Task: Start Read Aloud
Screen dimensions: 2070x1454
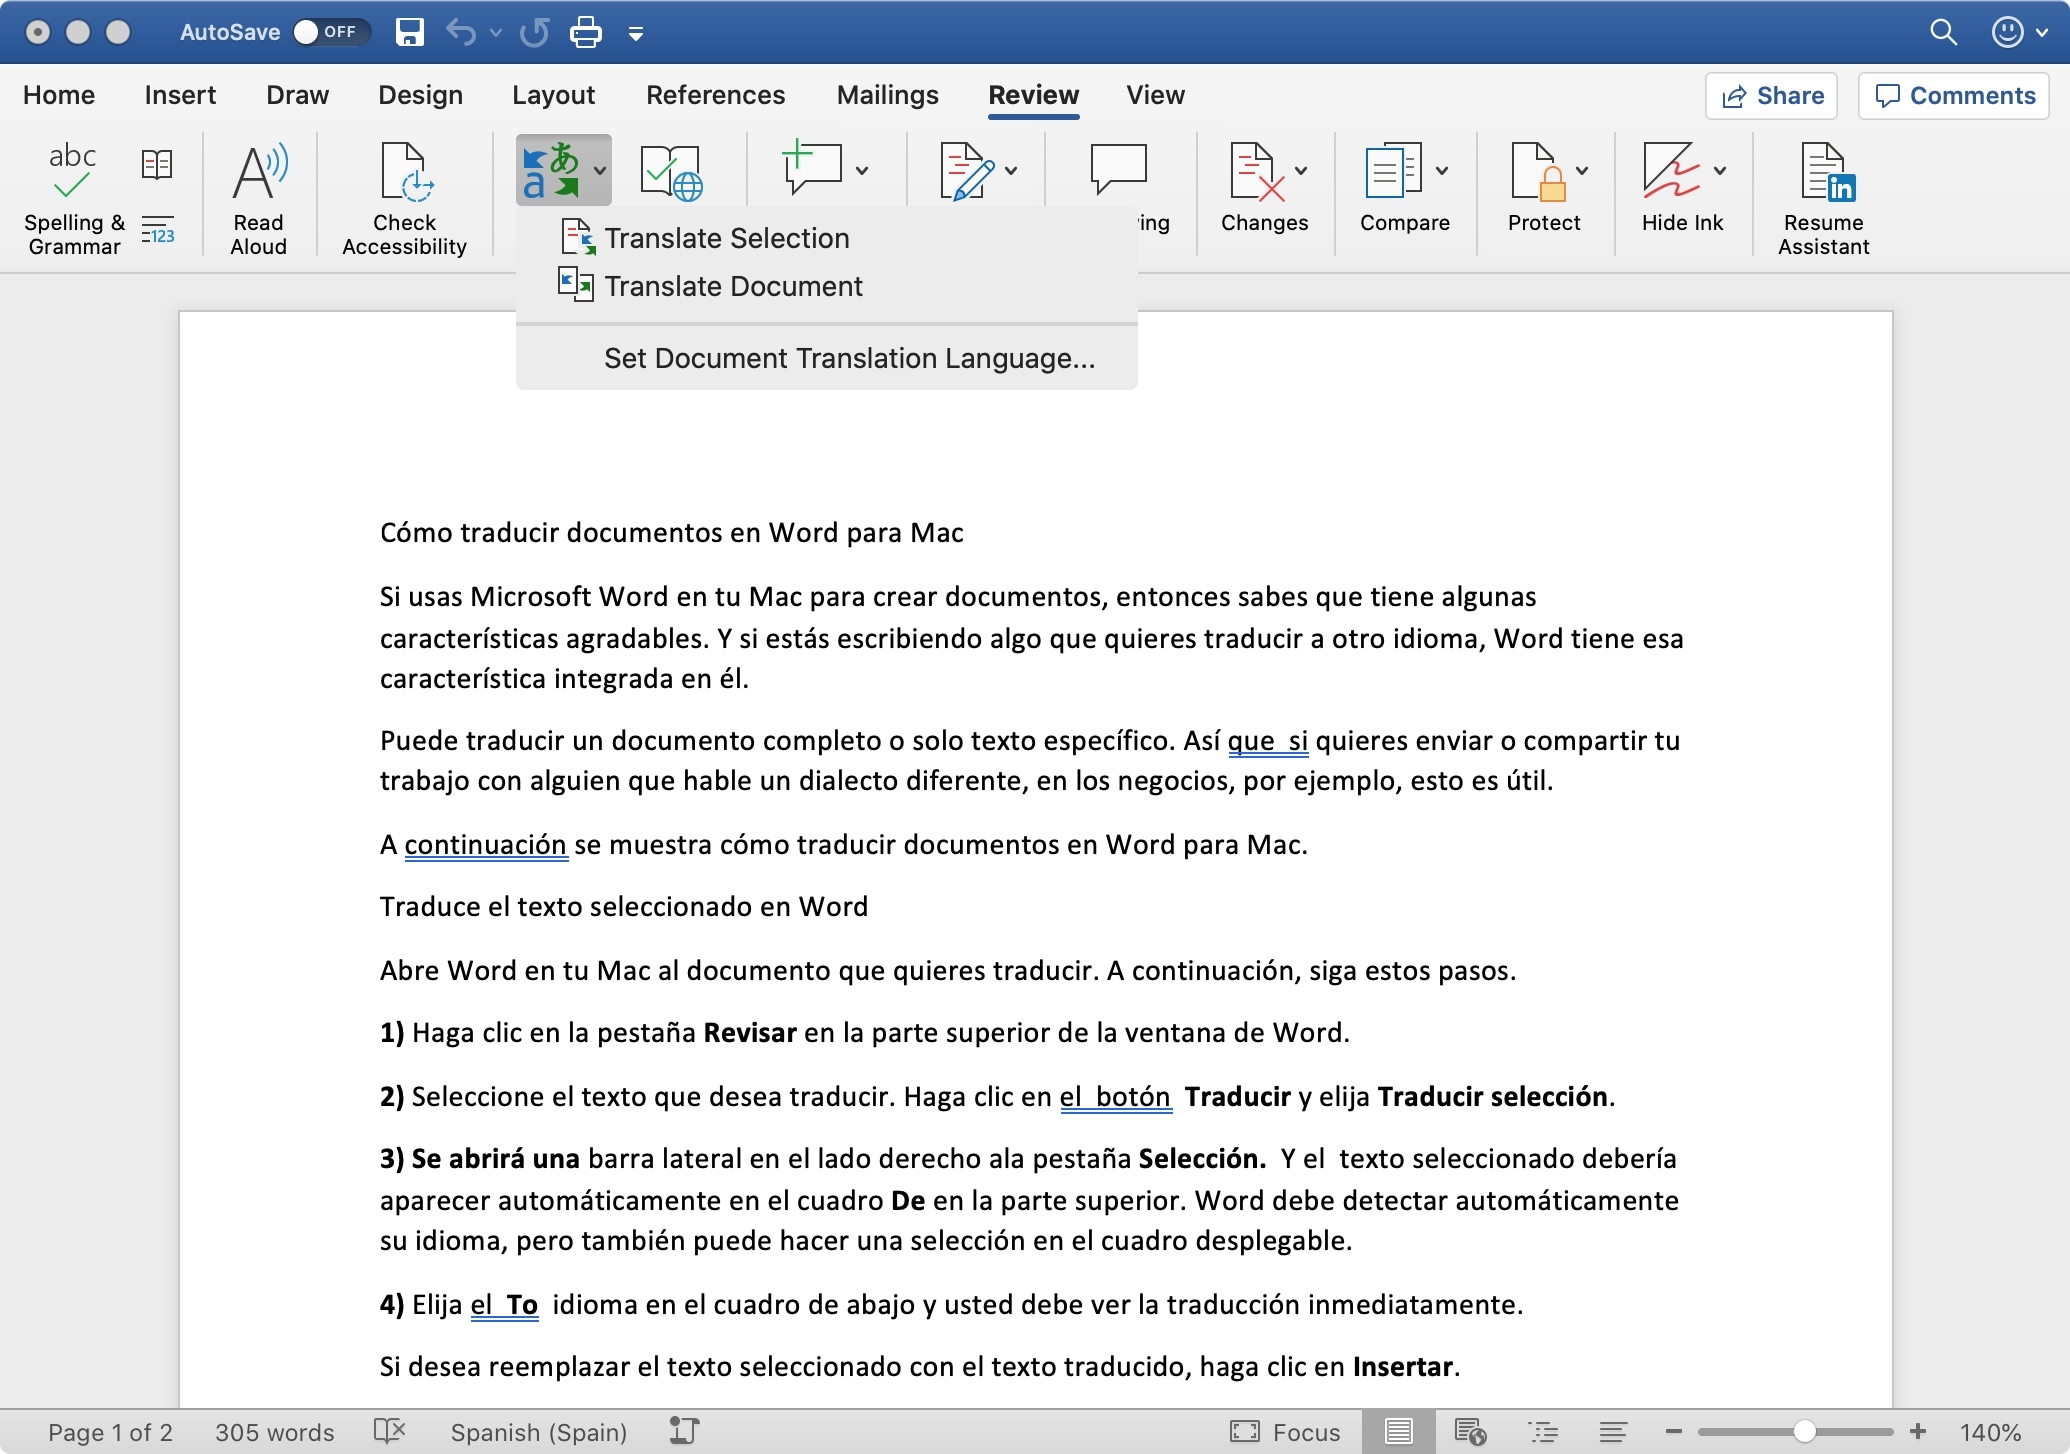Action: (259, 199)
